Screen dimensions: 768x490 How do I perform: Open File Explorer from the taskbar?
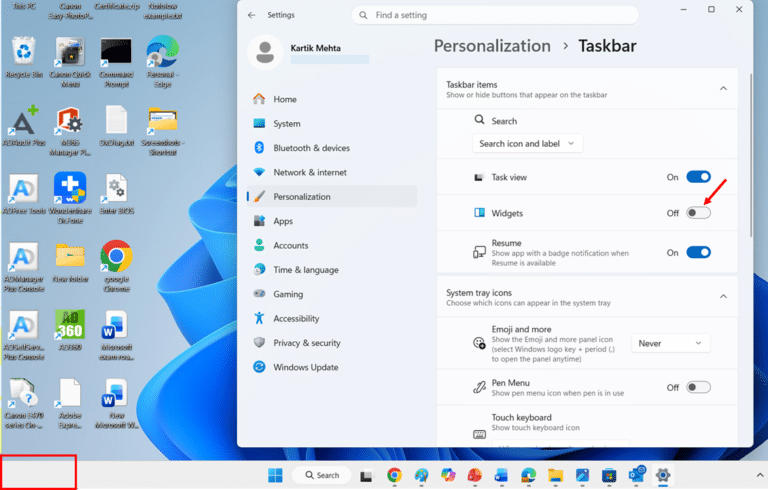(555, 475)
